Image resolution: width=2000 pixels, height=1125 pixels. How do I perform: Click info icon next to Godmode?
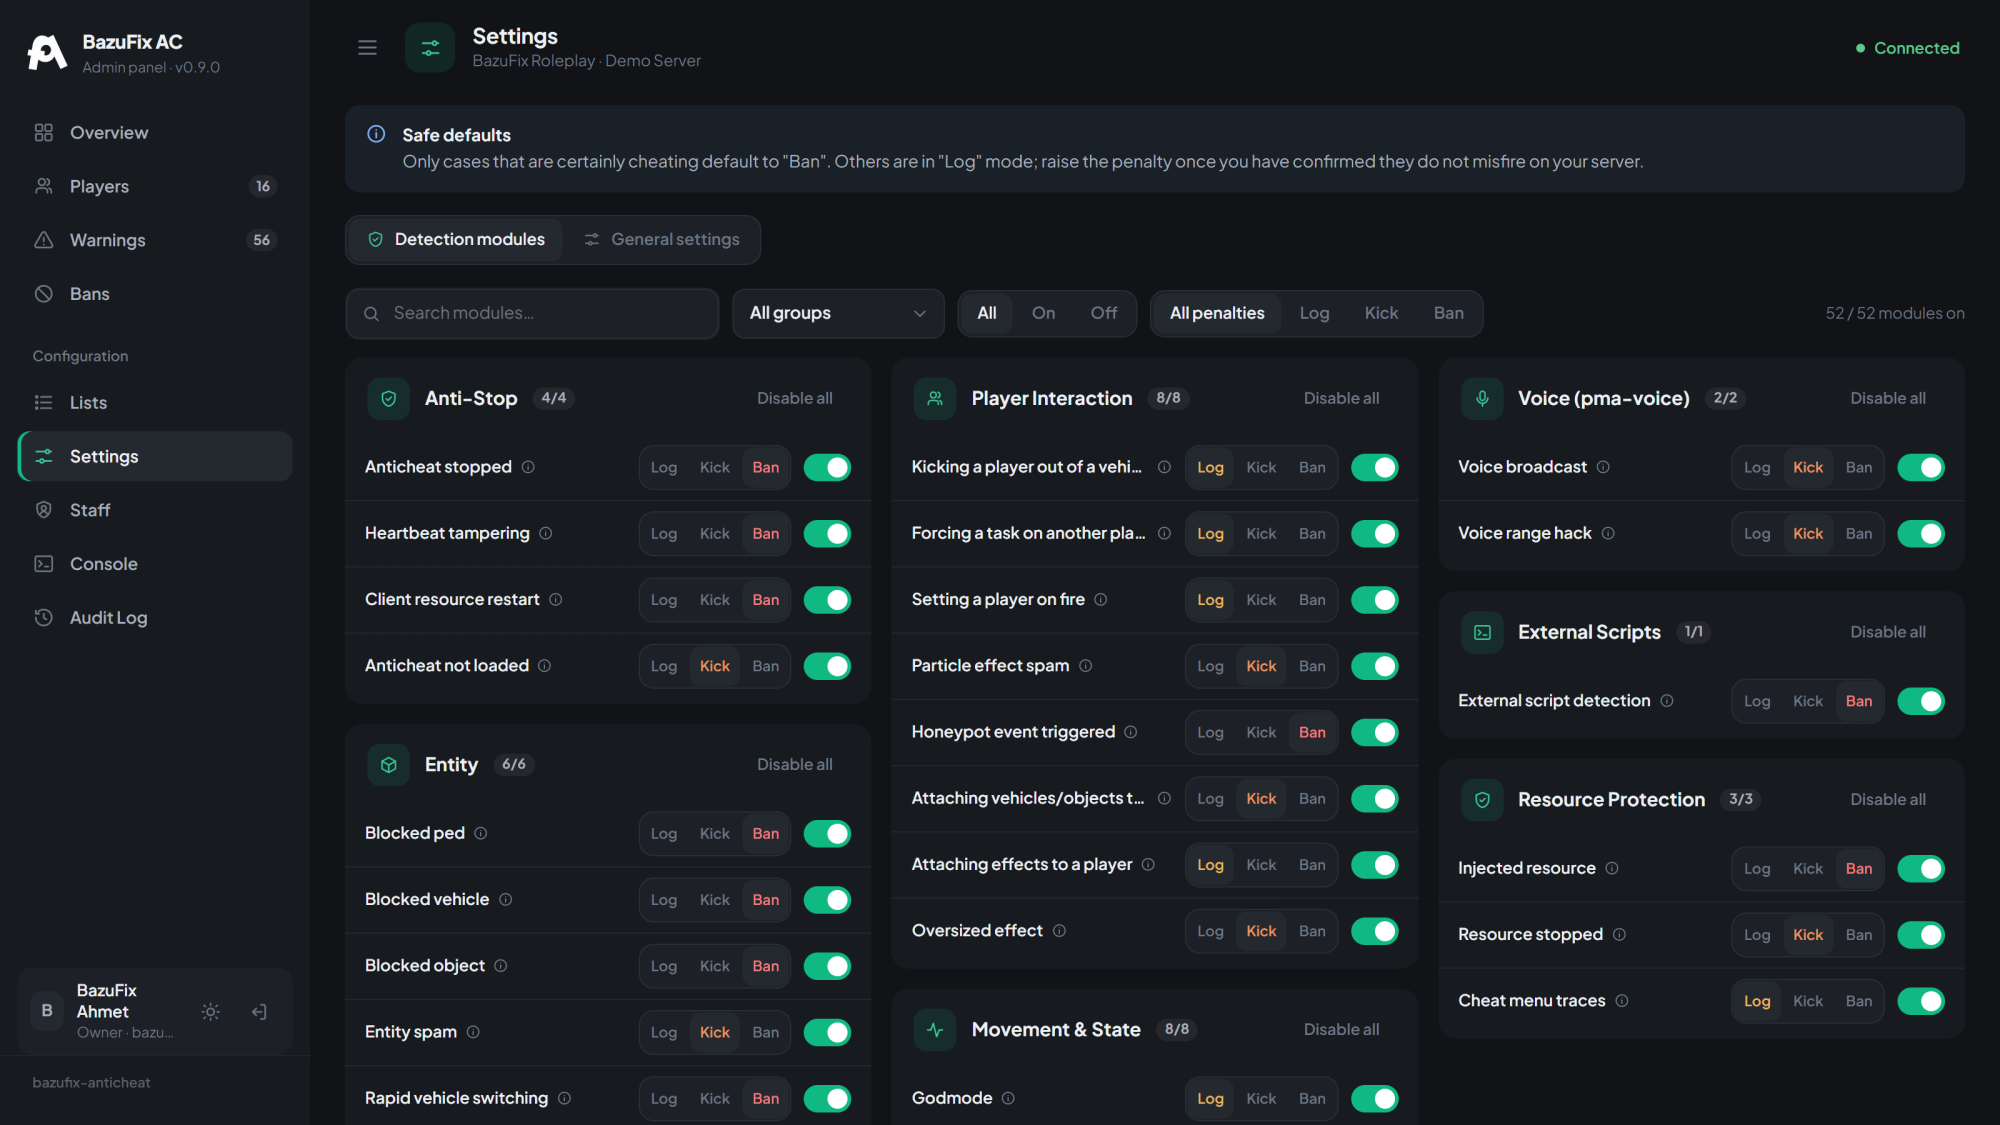point(1008,1098)
